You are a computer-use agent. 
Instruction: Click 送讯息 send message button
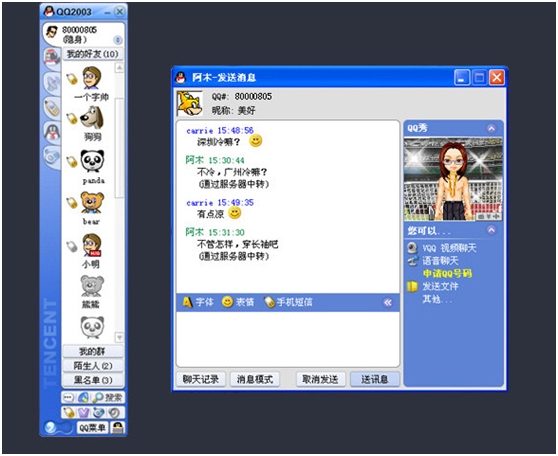click(x=374, y=379)
